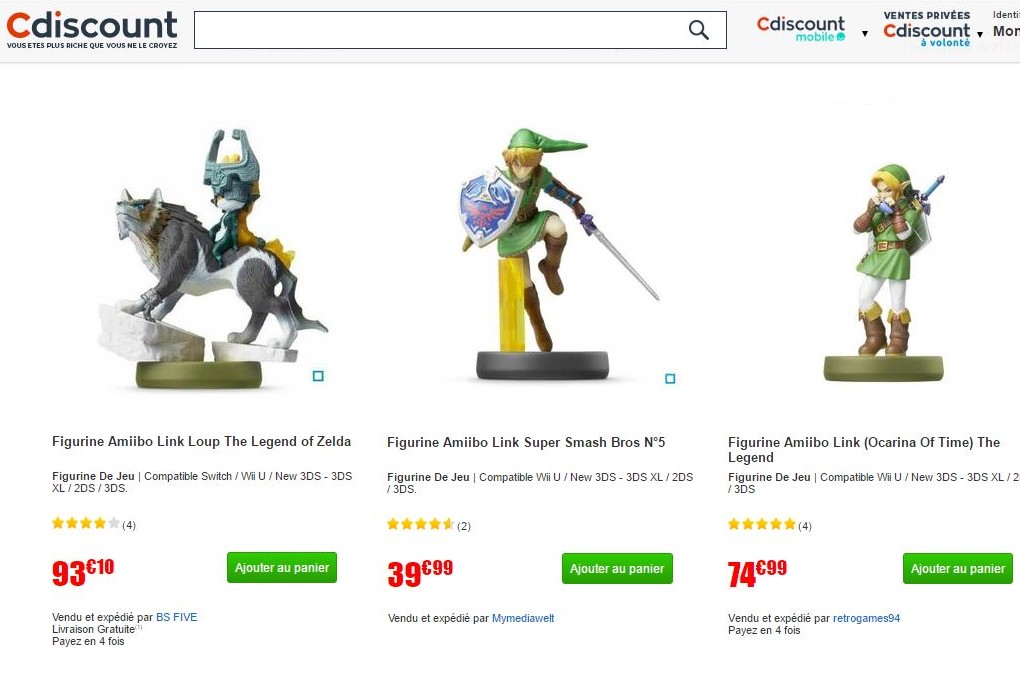Open seller retrogames94 link
This screenshot has width=1020, height=690.
coord(866,618)
